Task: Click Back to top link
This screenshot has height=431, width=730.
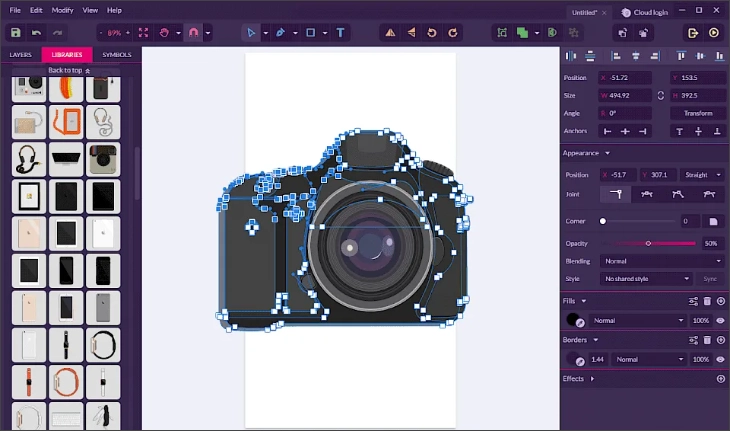Action: [69, 70]
